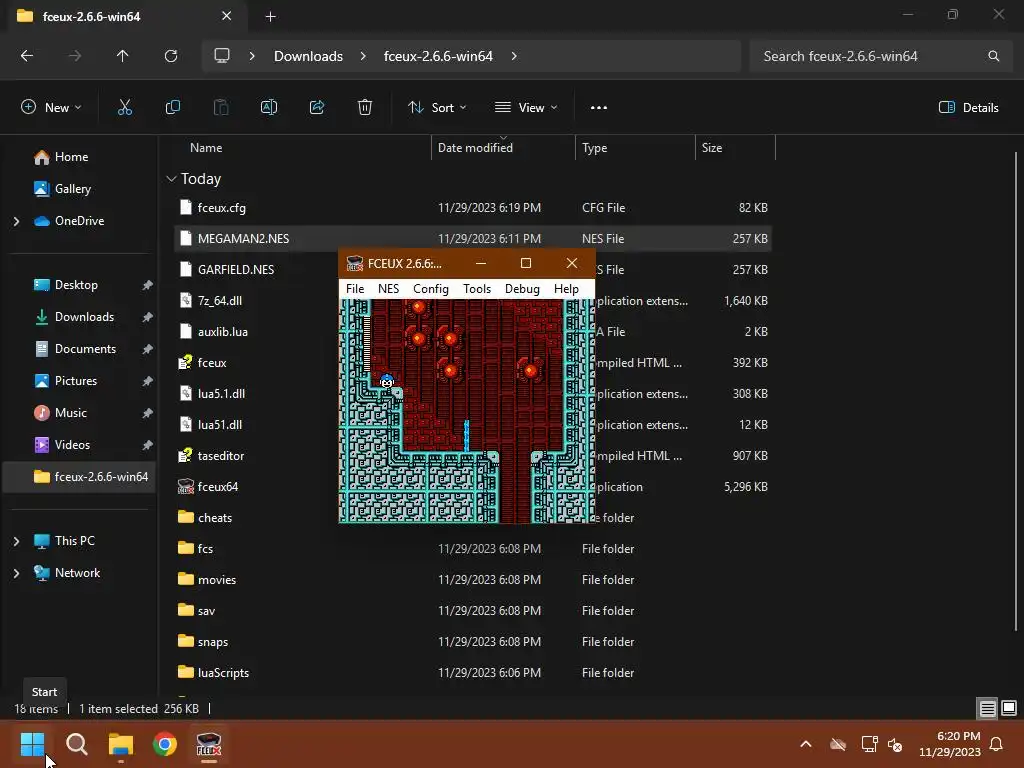
Task: Click FCEUX icon on taskbar
Action: pyautogui.click(x=209, y=744)
